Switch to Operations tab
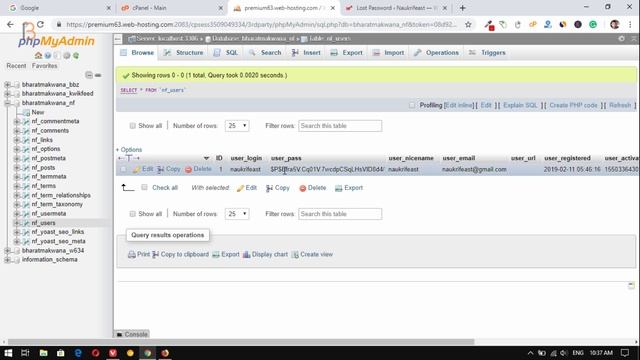The image size is (640, 360). (x=436, y=53)
